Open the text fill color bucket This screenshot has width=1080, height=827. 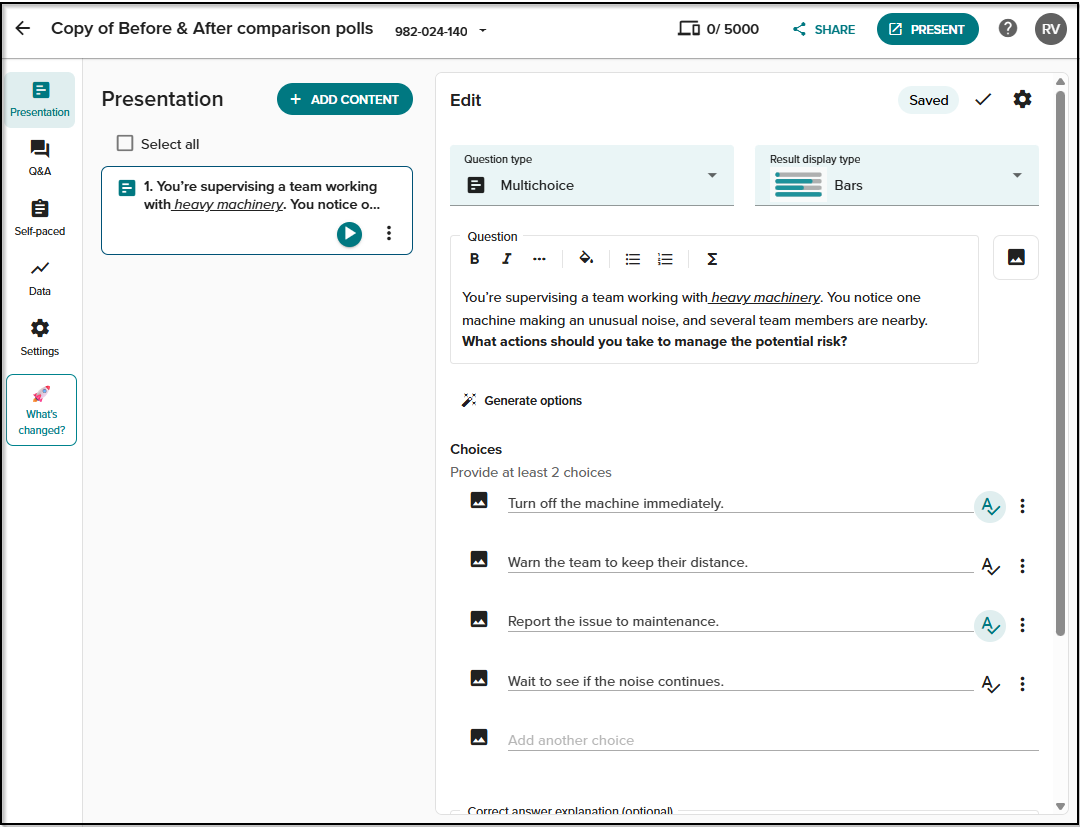click(586, 258)
